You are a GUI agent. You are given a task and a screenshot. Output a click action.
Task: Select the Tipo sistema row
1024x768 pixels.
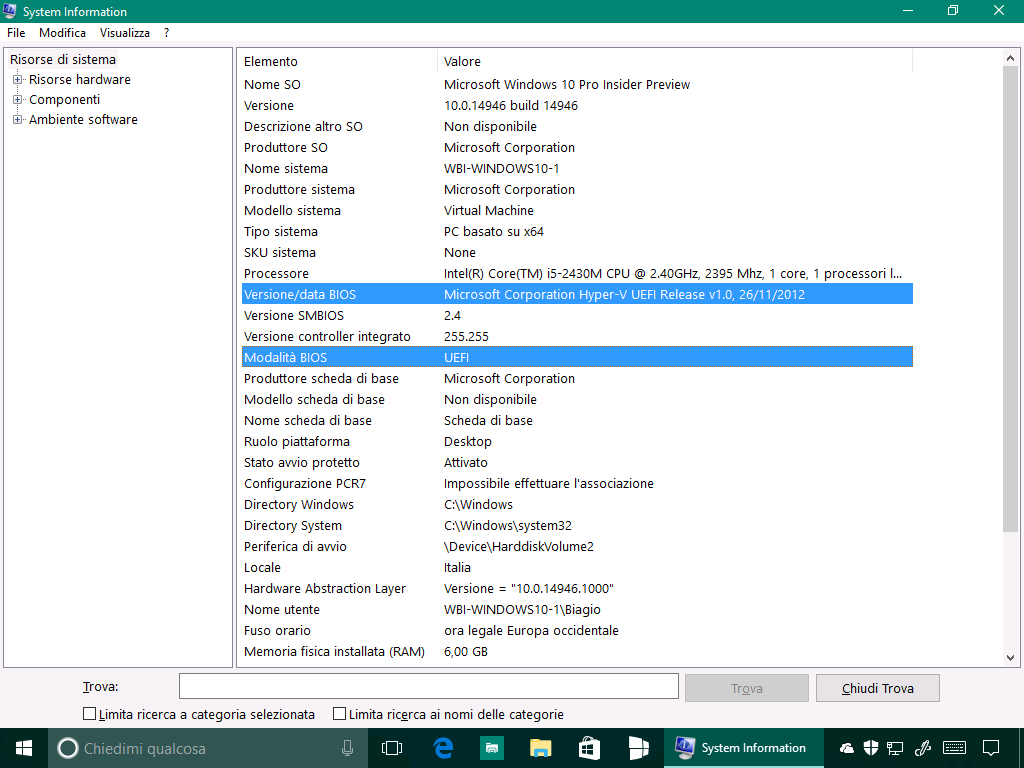tap(577, 231)
